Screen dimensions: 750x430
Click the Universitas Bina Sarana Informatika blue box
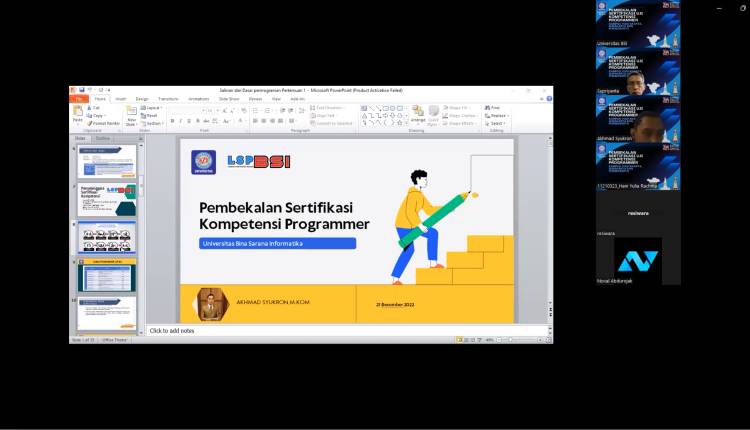pos(277,243)
